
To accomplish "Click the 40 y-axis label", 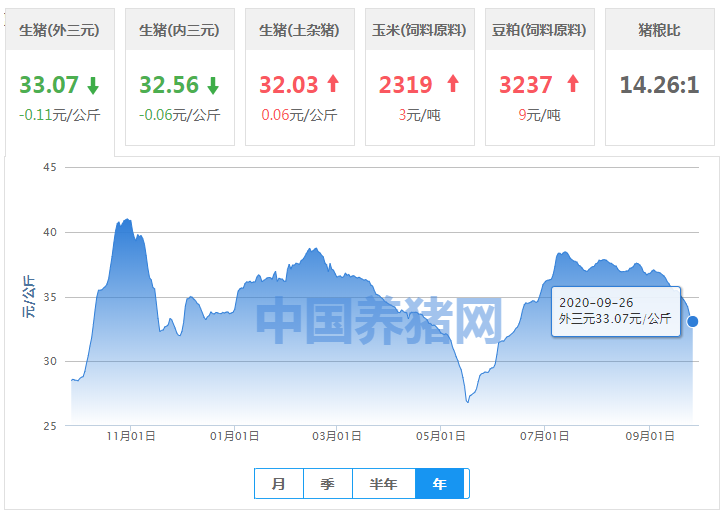I will pos(50,232).
